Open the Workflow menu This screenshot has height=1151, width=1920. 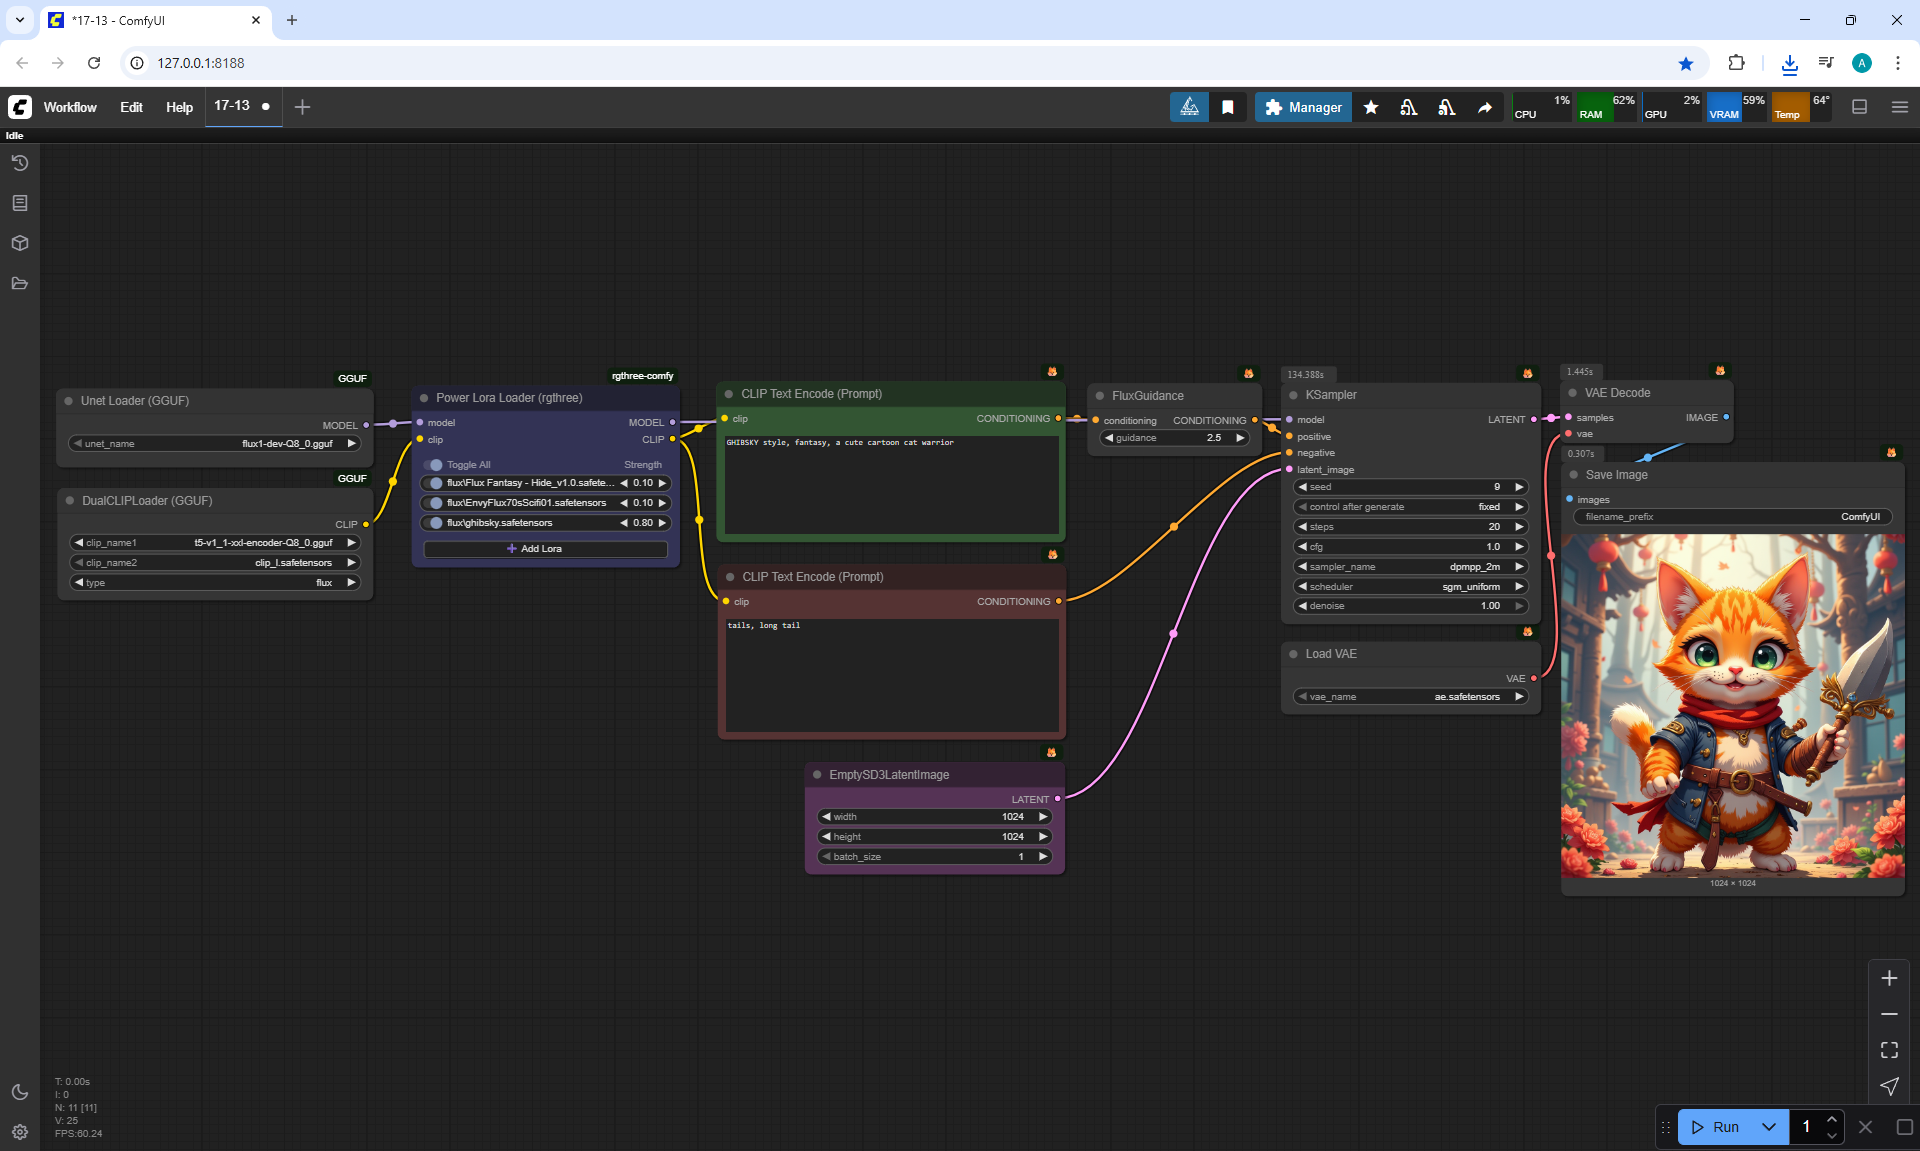tap(70, 107)
